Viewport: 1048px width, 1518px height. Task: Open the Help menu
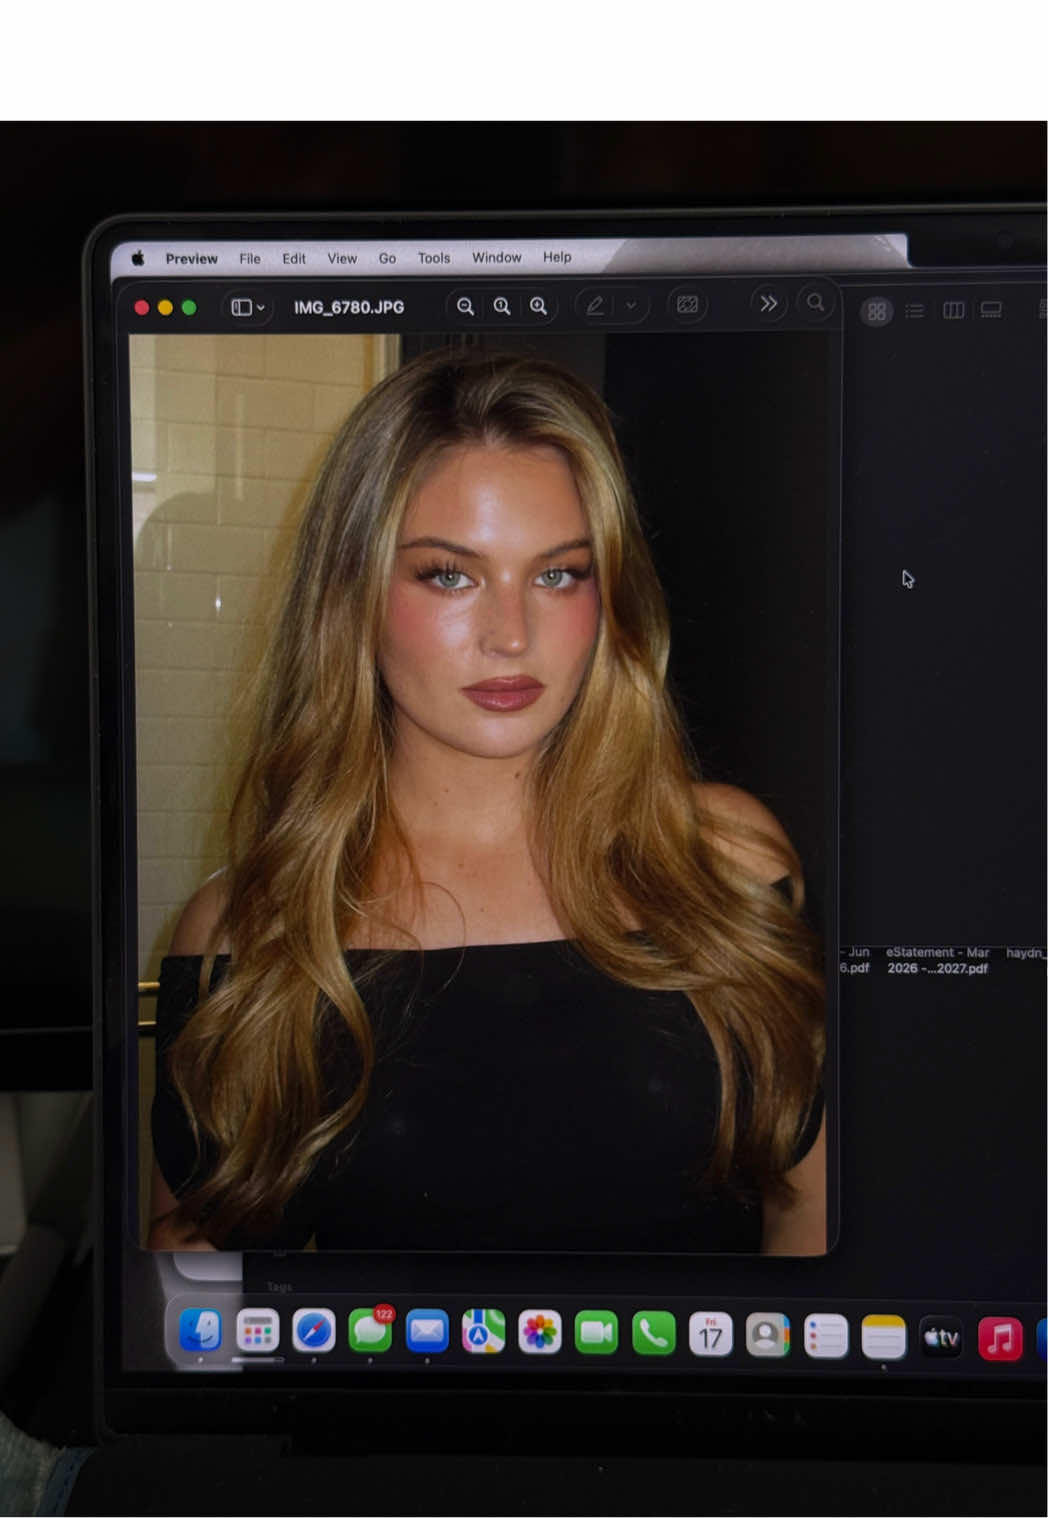click(x=557, y=257)
